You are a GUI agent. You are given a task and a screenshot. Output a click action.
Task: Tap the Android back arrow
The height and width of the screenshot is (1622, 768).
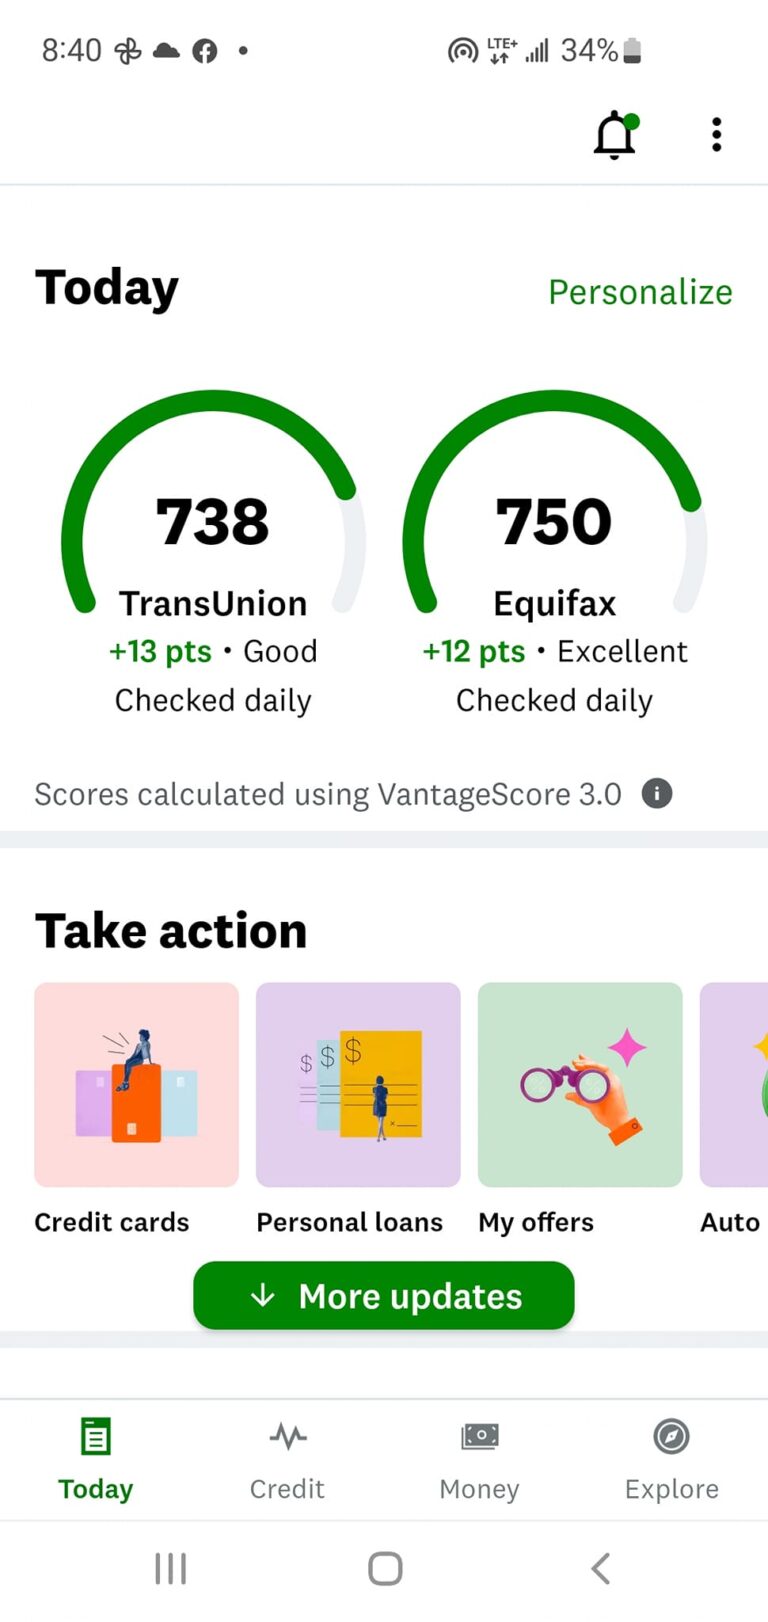click(x=600, y=1568)
